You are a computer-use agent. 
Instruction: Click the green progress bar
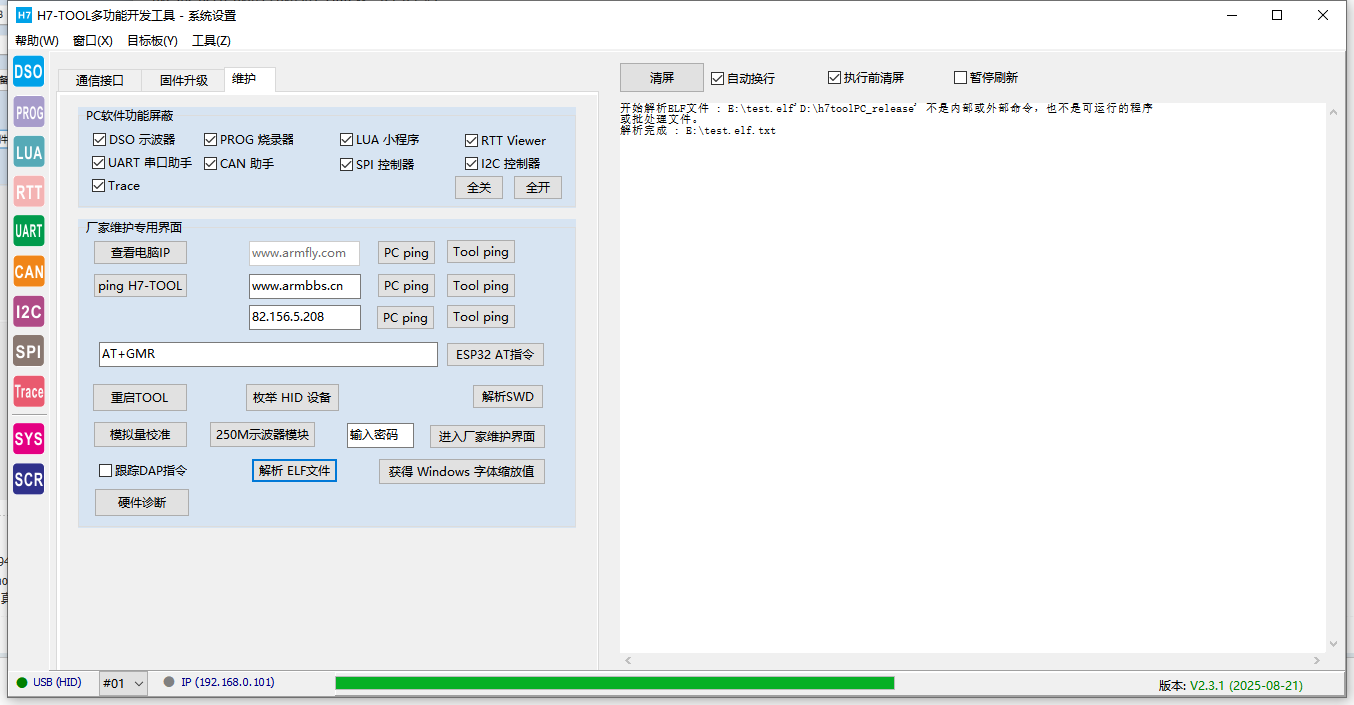point(615,683)
